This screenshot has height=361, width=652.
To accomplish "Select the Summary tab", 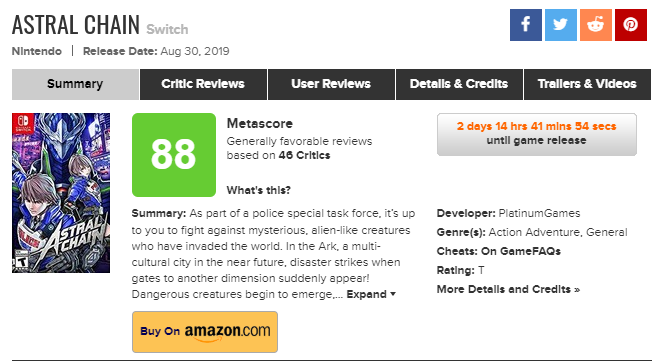I will click(x=75, y=84).
